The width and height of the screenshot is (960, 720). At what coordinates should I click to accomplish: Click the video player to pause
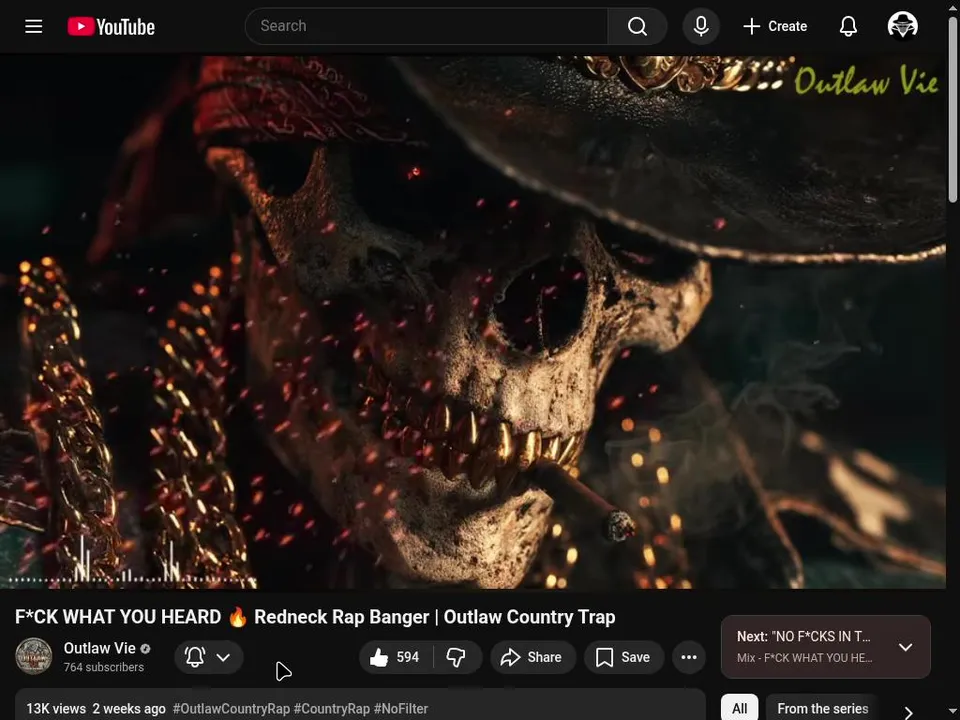(x=473, y=322)
